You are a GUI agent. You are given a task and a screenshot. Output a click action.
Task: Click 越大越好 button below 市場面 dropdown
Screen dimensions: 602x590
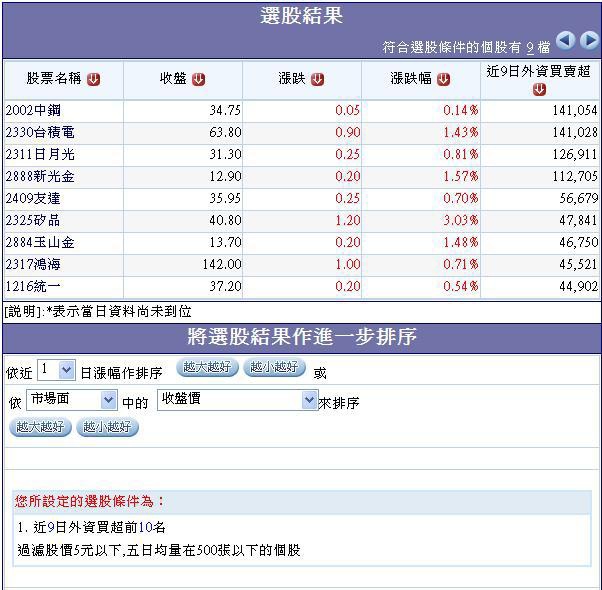(40, 427)
